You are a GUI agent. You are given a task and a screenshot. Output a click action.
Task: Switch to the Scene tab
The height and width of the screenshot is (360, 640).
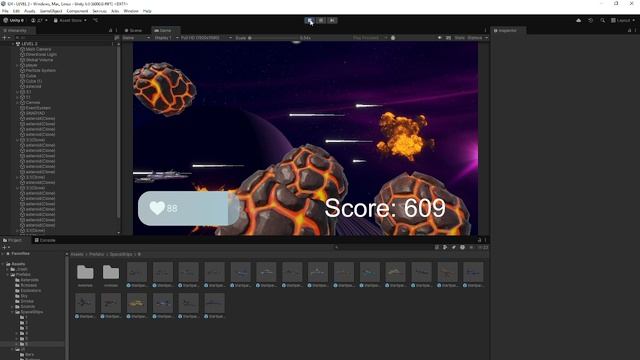(x=133, y=31)
